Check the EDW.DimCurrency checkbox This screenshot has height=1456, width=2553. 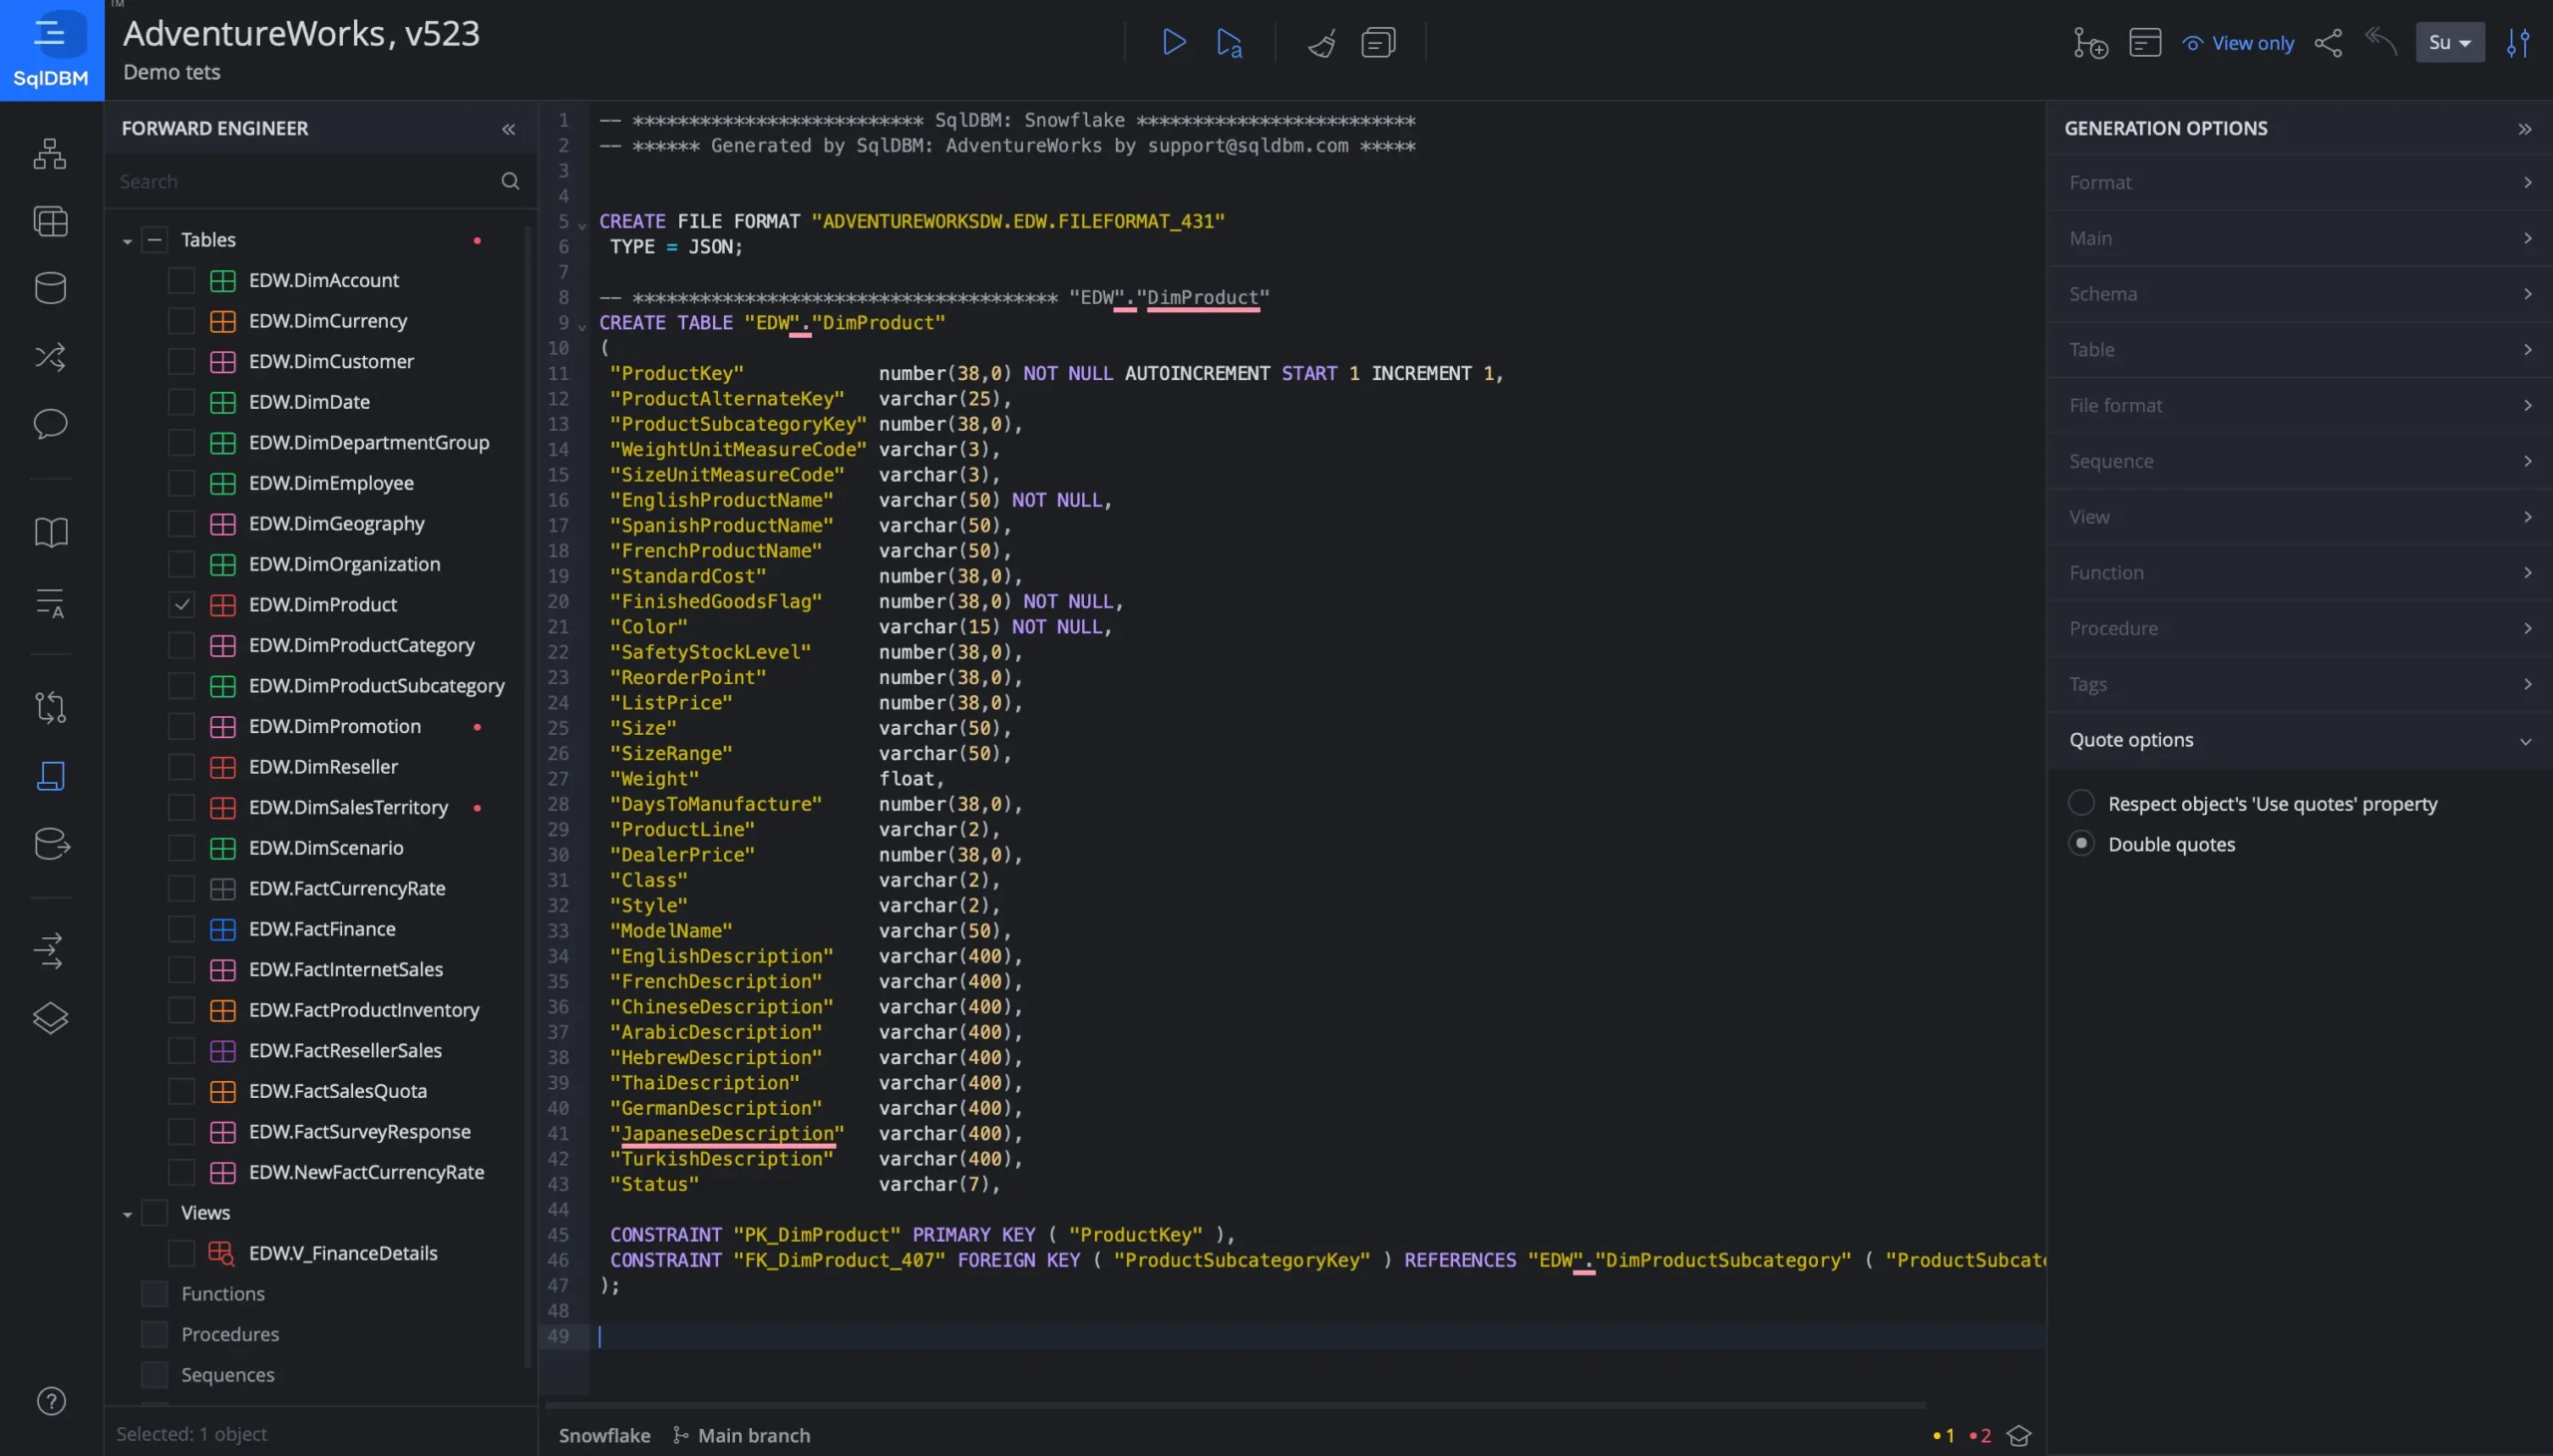point(181,321)
